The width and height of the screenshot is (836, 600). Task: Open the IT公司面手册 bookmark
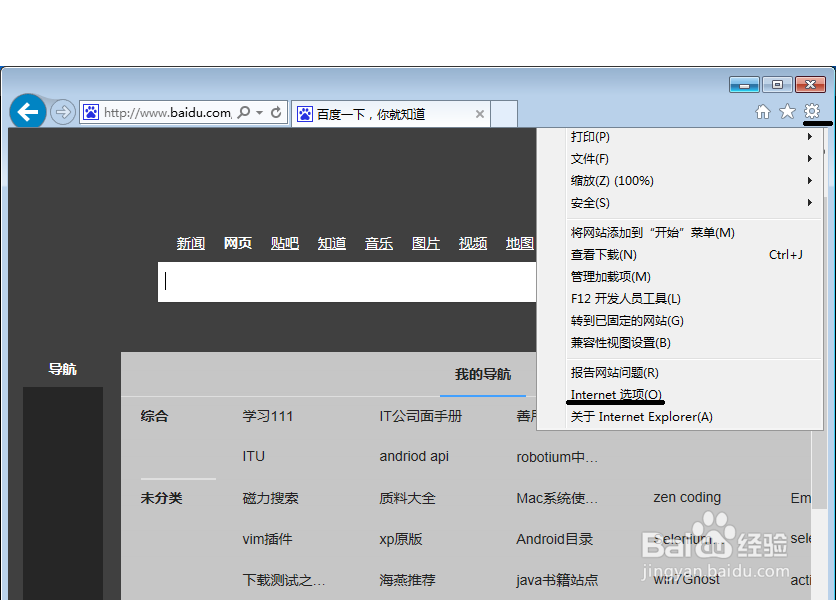pyautogui.click(x=421, y=416)
